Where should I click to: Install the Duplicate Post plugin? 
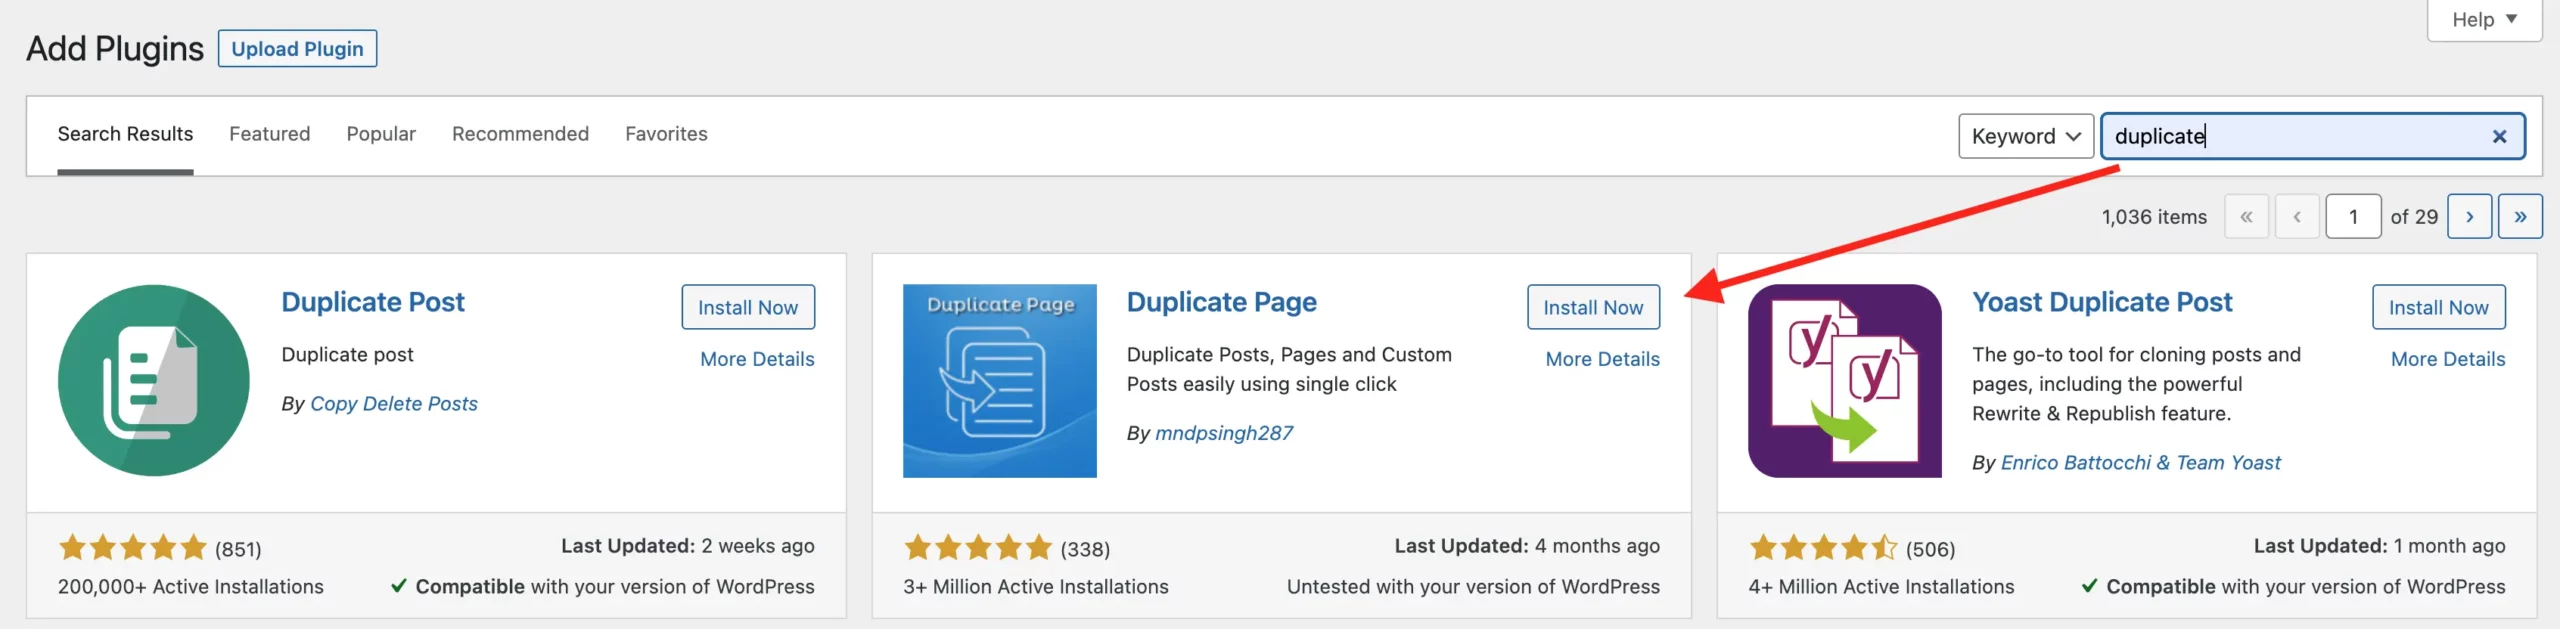pos(748,307)
